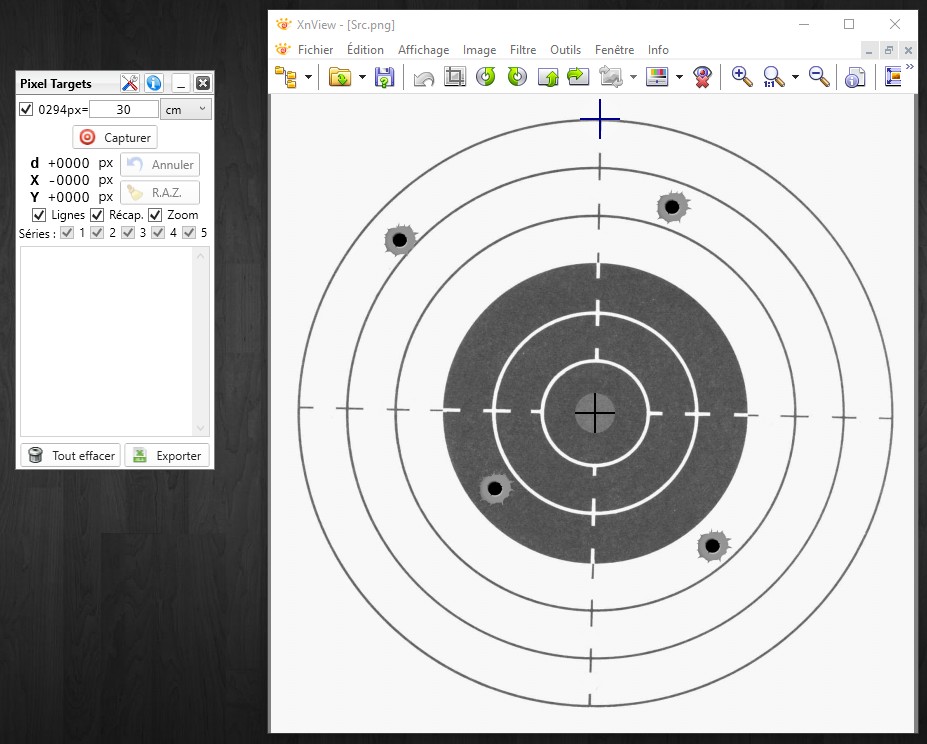Open the cm unit dropdown
Viewport: 927px width, 744px height.
pos(186,109)
